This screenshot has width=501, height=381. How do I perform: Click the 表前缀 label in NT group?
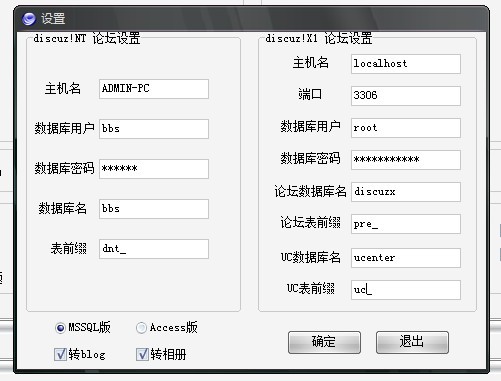pyautogui.click(x=69, y=248)
